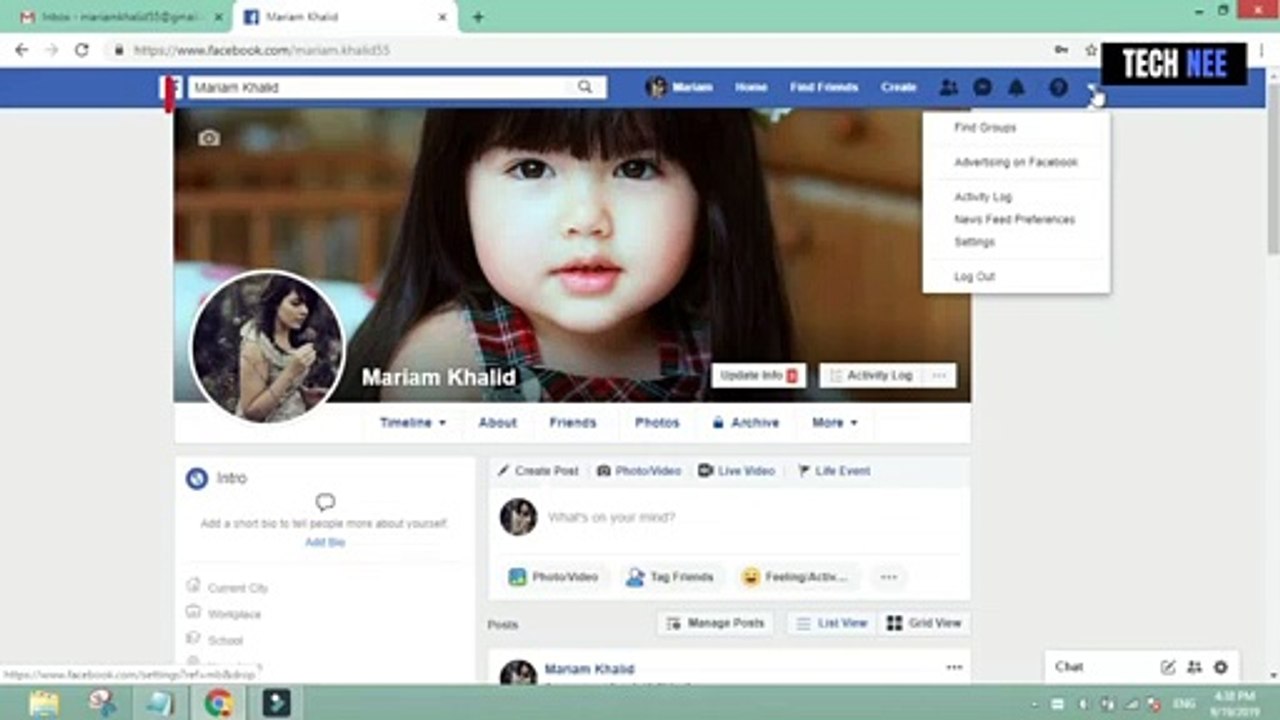This screenshot has width=1280, height=720.
Task: Select Activity Log in dropdown menu
Action: click(983, 197)
